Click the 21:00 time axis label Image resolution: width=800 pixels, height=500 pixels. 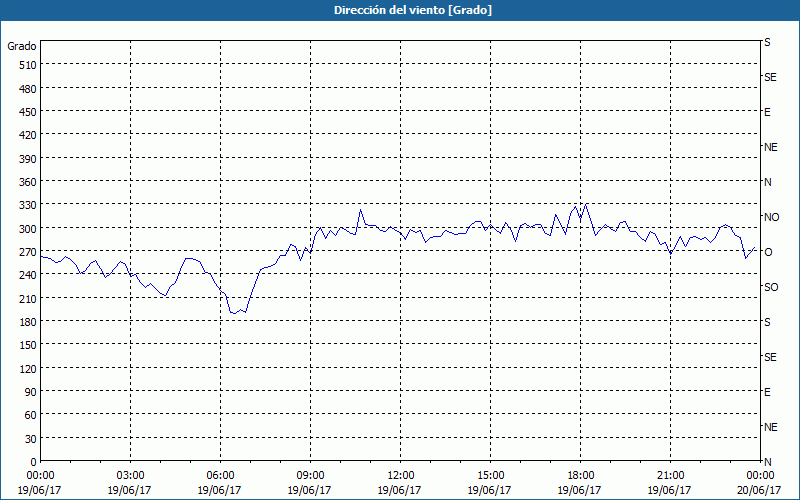670,476
